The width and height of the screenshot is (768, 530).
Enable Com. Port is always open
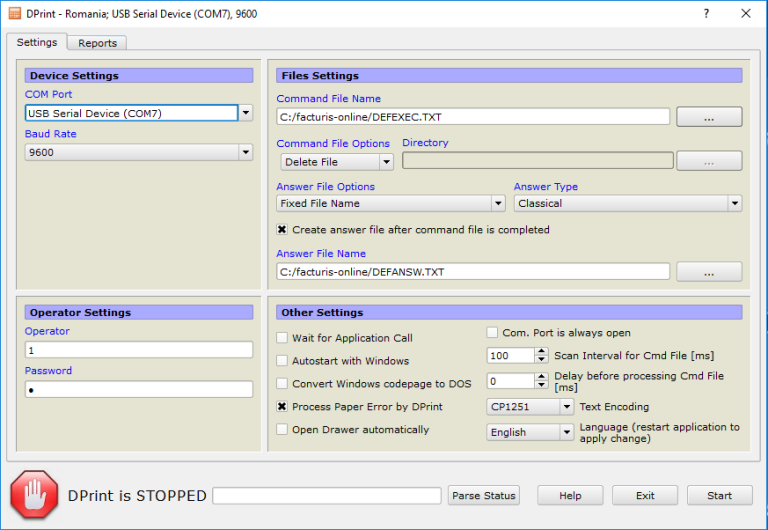click(x=492, y=333)
